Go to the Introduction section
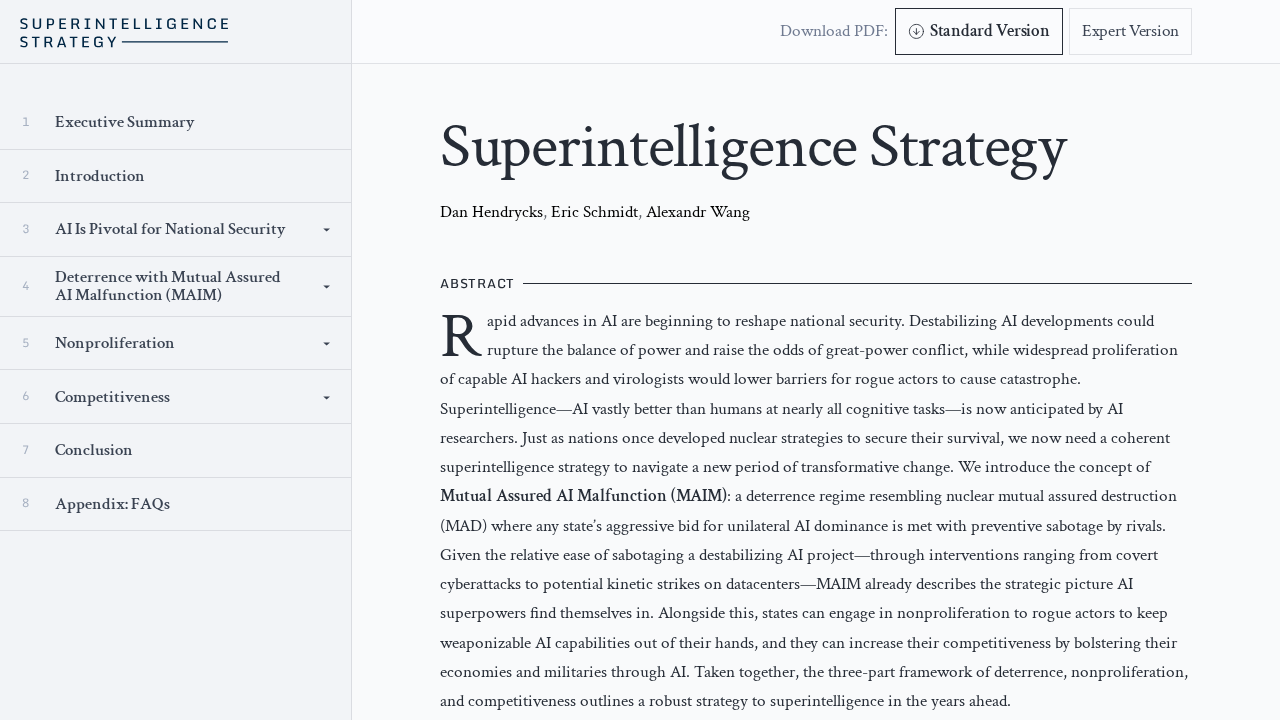Image resolution: width=1280 pixels, height=720 pixels. 99,176
